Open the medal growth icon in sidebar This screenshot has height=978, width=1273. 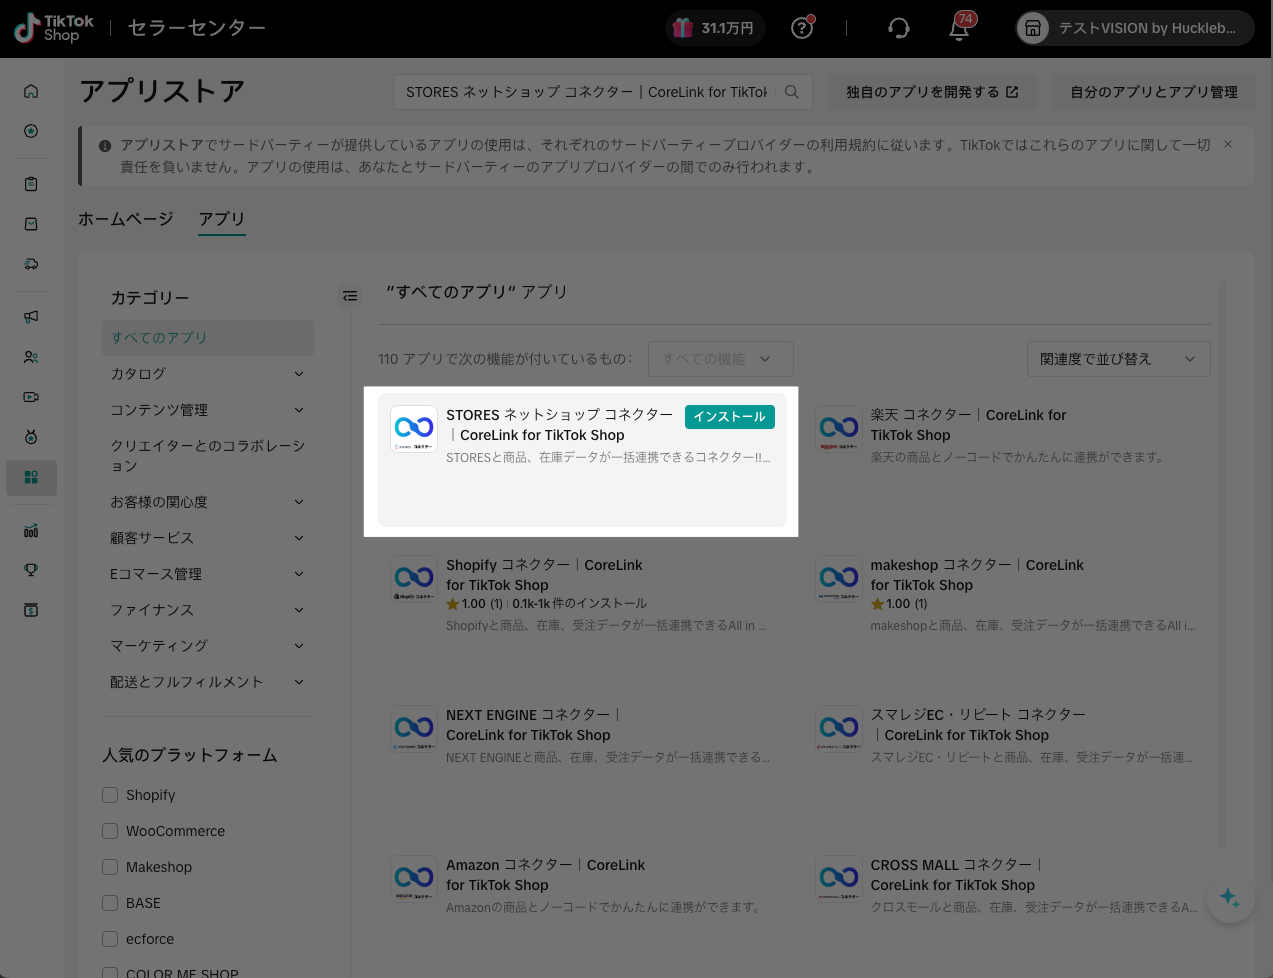pyautogui.click(x=31, y=437)
